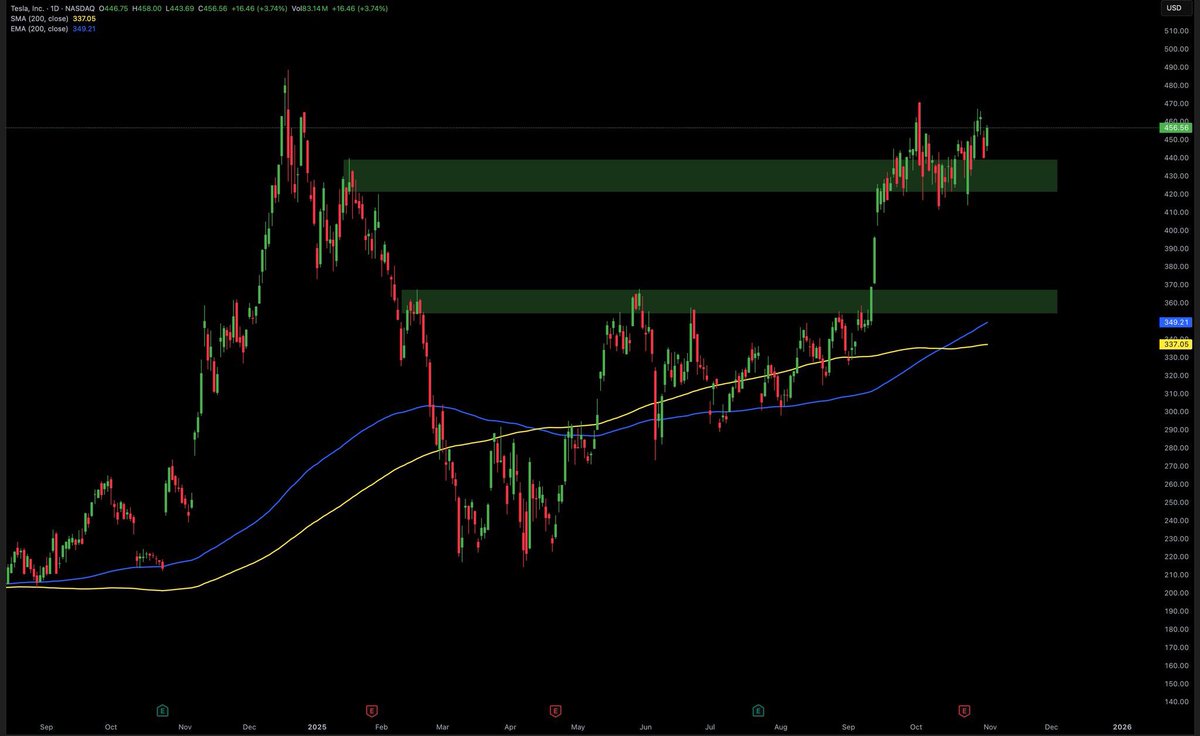1200x736 pixels.
Task: Click the green earnings marker below November
Action: (163, 709)
